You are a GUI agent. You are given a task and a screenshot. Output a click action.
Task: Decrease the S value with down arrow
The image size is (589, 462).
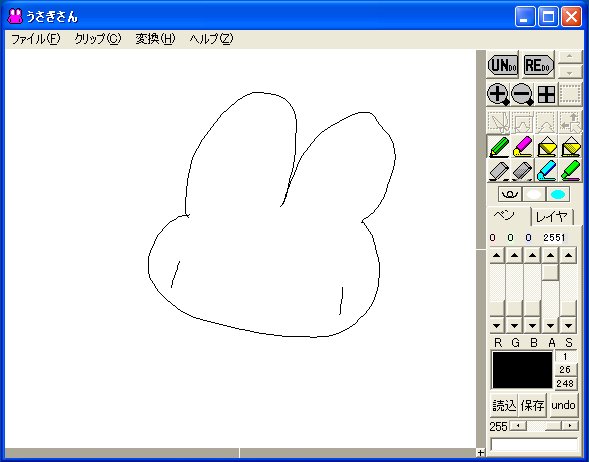[x=568, y=325]
